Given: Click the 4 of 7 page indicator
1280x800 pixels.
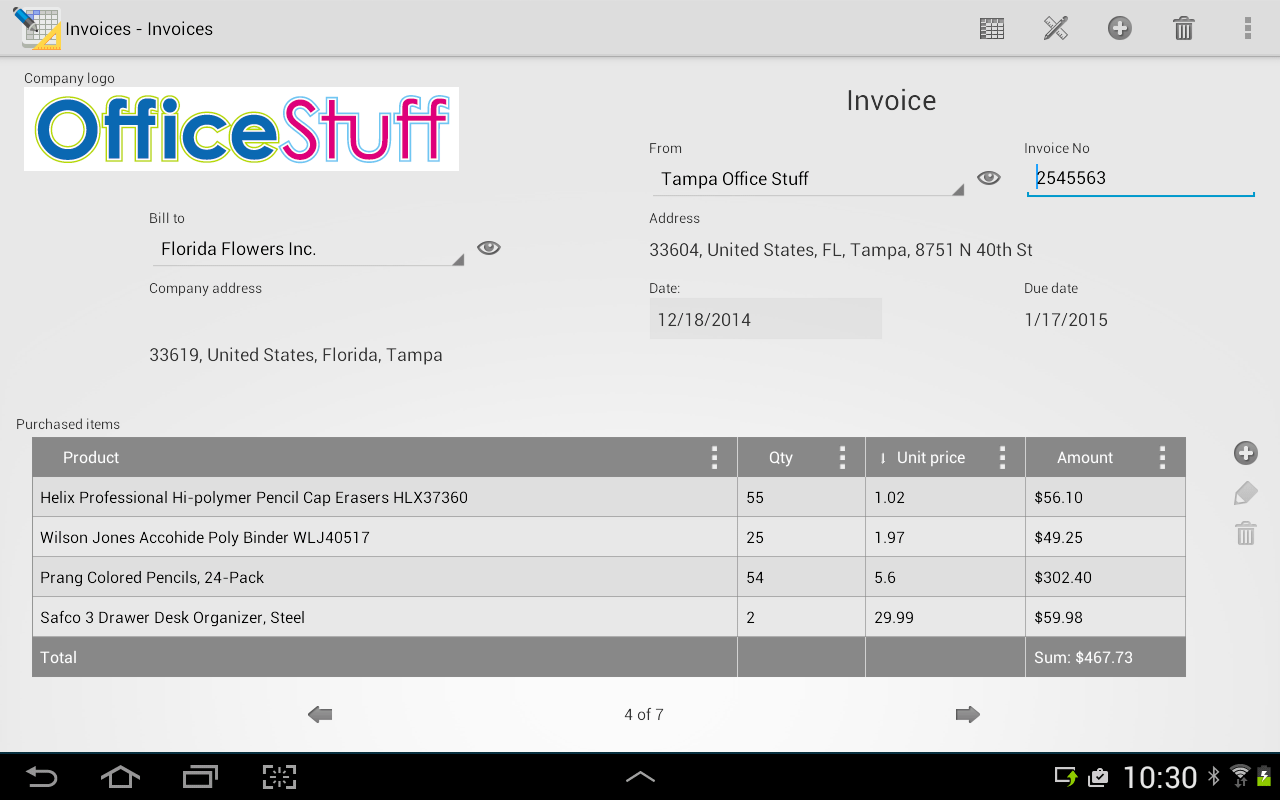Looking at the screenshot, I should 644,714.
